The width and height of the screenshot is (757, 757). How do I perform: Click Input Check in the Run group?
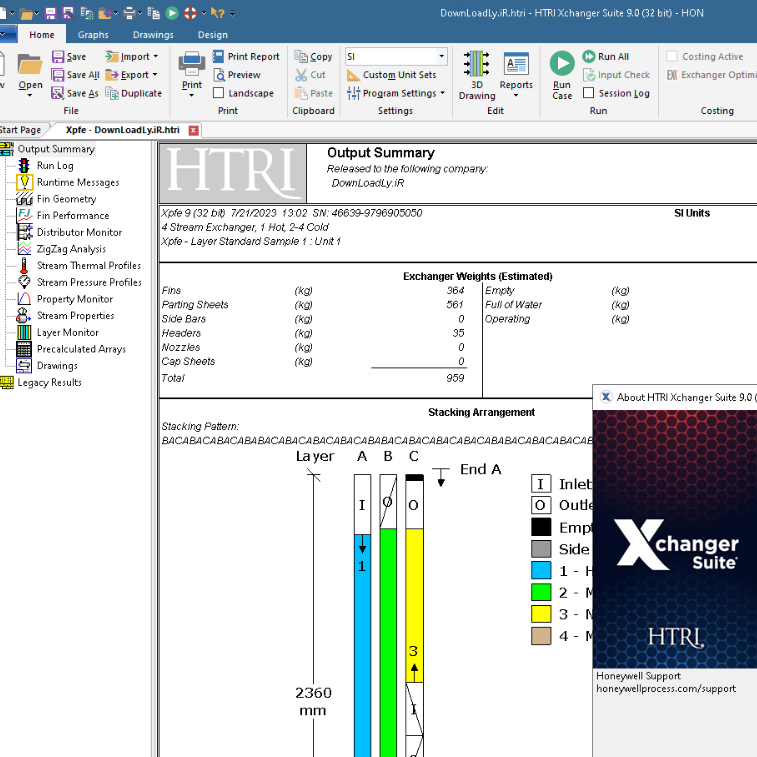pos(616,75)
